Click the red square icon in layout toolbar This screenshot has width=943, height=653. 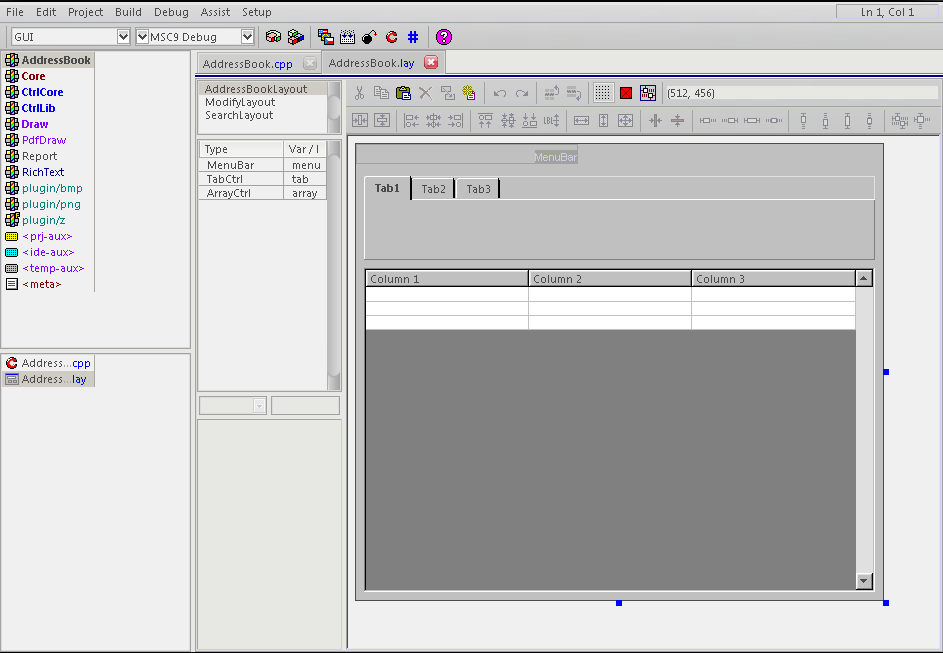626,93
